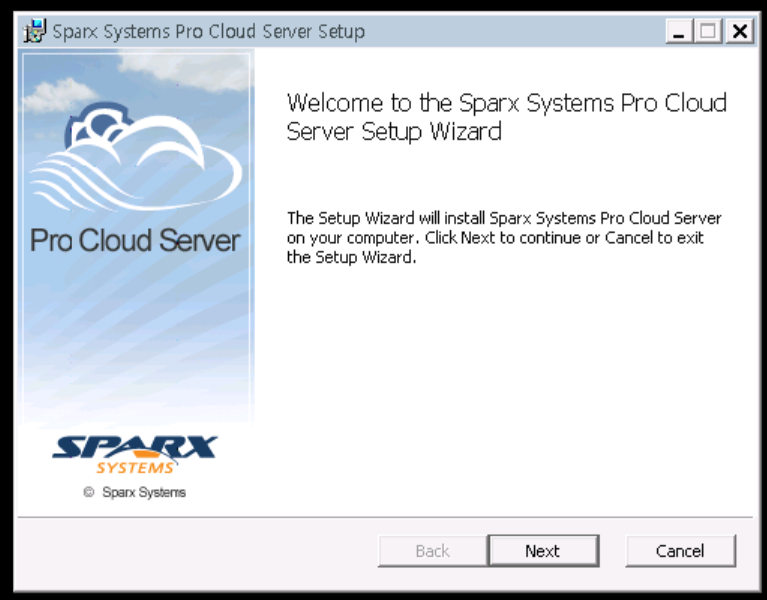Open the installer icon in title bar
The height and width of the screenshot is (600, 767).
pyautogui.click(x=35, y=31)
